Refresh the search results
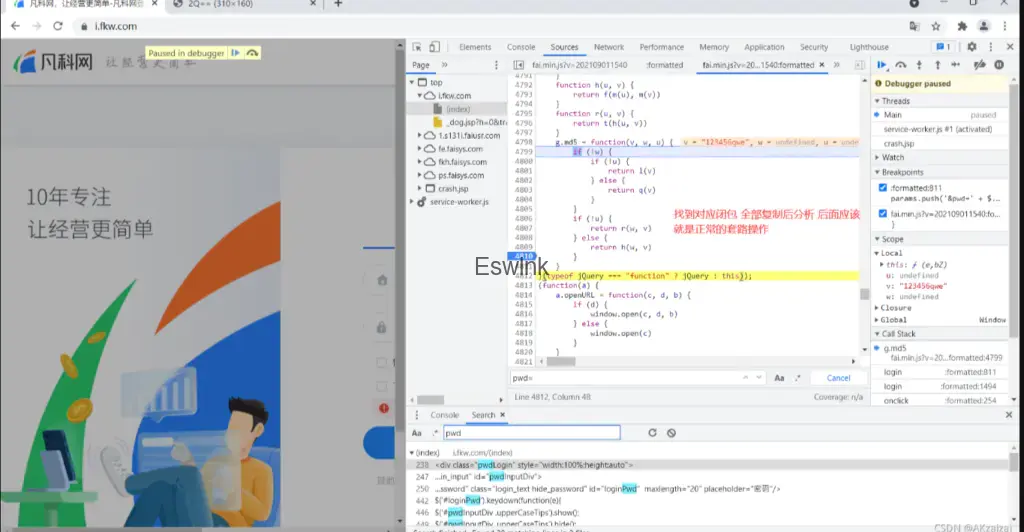This screenshot has width=1024, height=532. point(652,433)
